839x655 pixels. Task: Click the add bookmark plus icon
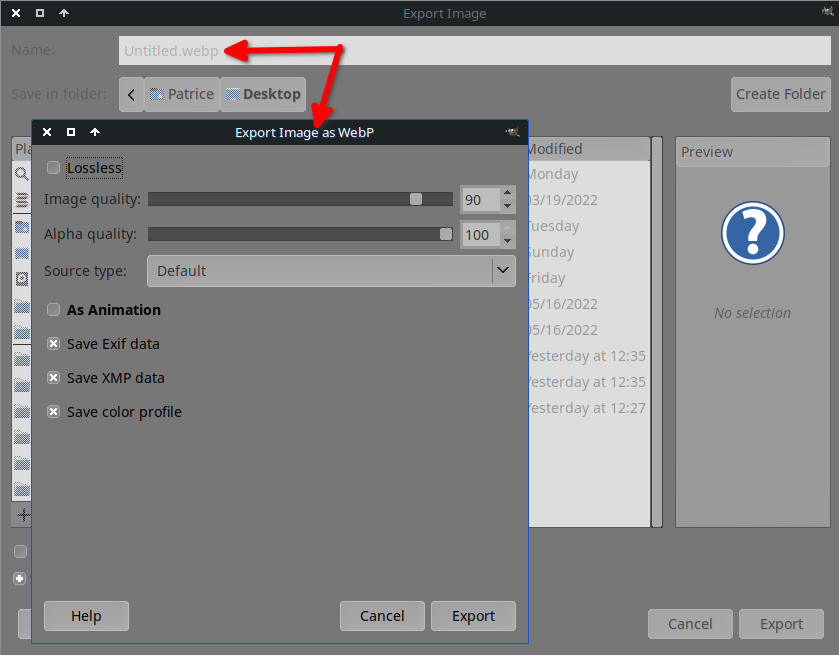23,515
